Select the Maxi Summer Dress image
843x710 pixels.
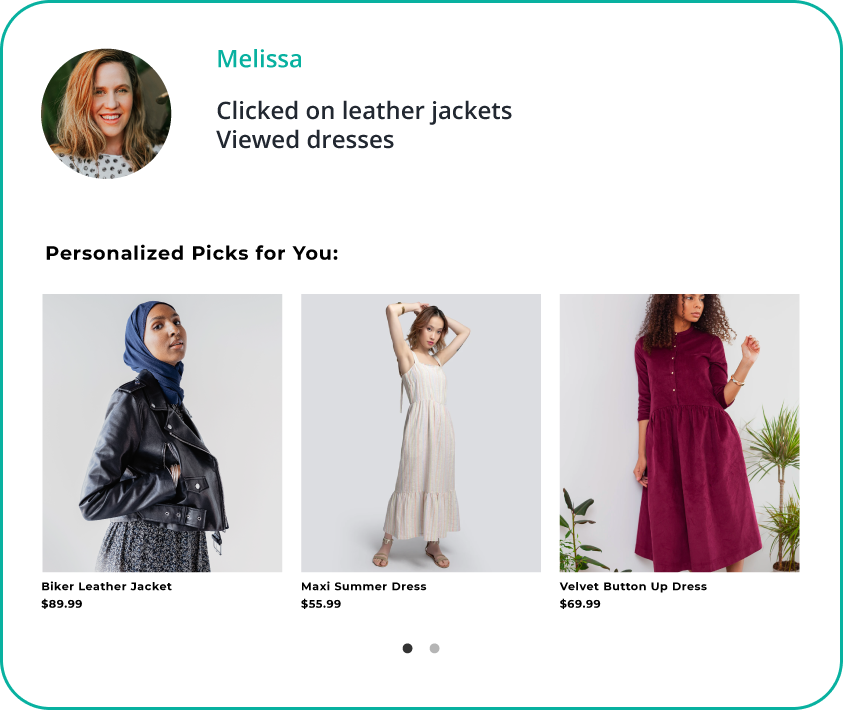coord(421,432)
